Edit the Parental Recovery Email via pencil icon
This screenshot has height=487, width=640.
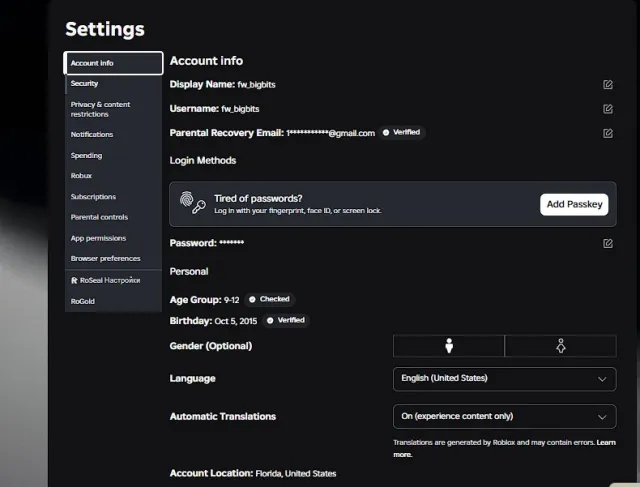[x=608, y=133]
